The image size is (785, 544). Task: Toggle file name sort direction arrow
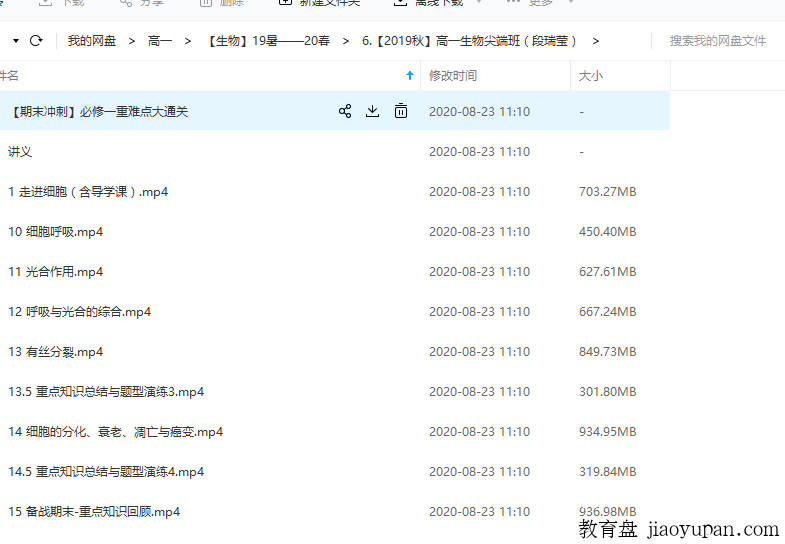click(410, 76)
